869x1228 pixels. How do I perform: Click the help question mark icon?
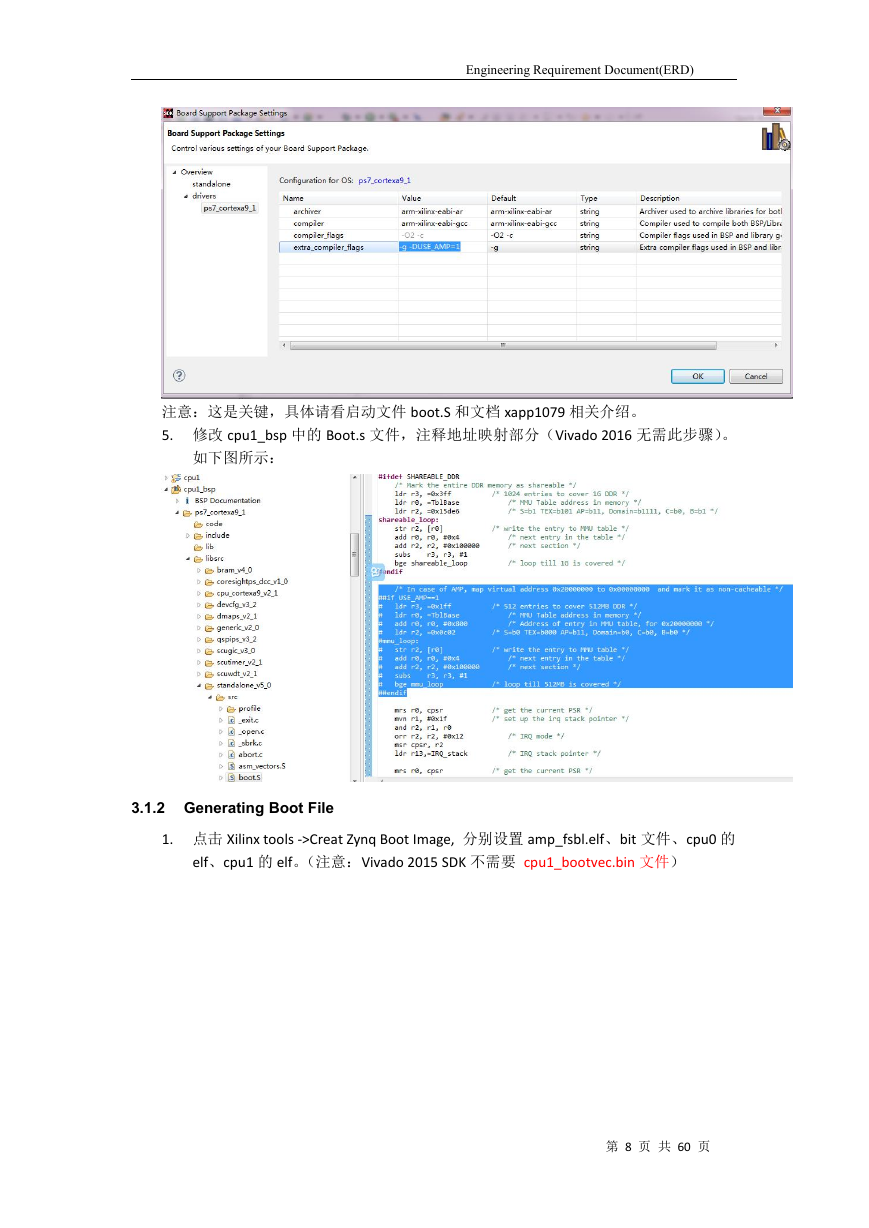click(x=179, y=376)
